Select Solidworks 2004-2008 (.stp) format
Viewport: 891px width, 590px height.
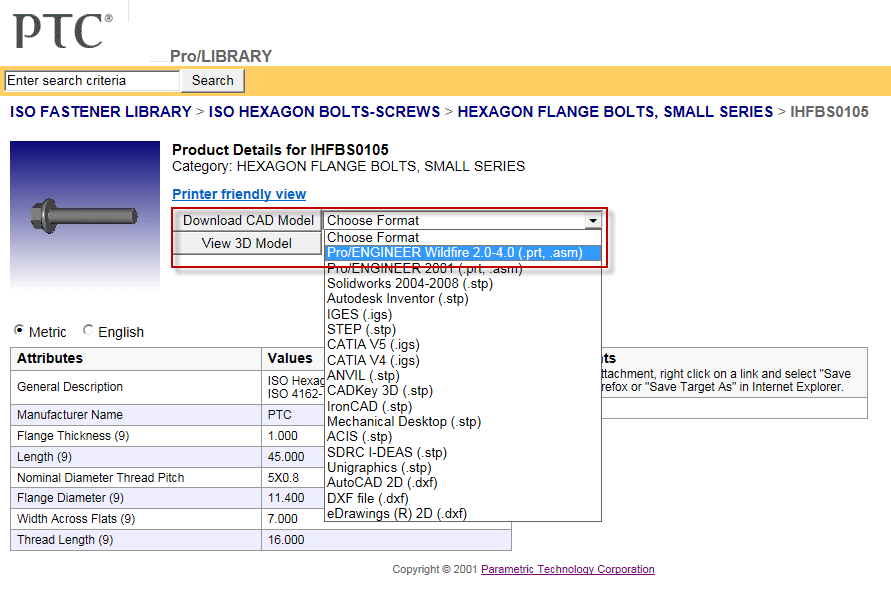coord(409,284)
